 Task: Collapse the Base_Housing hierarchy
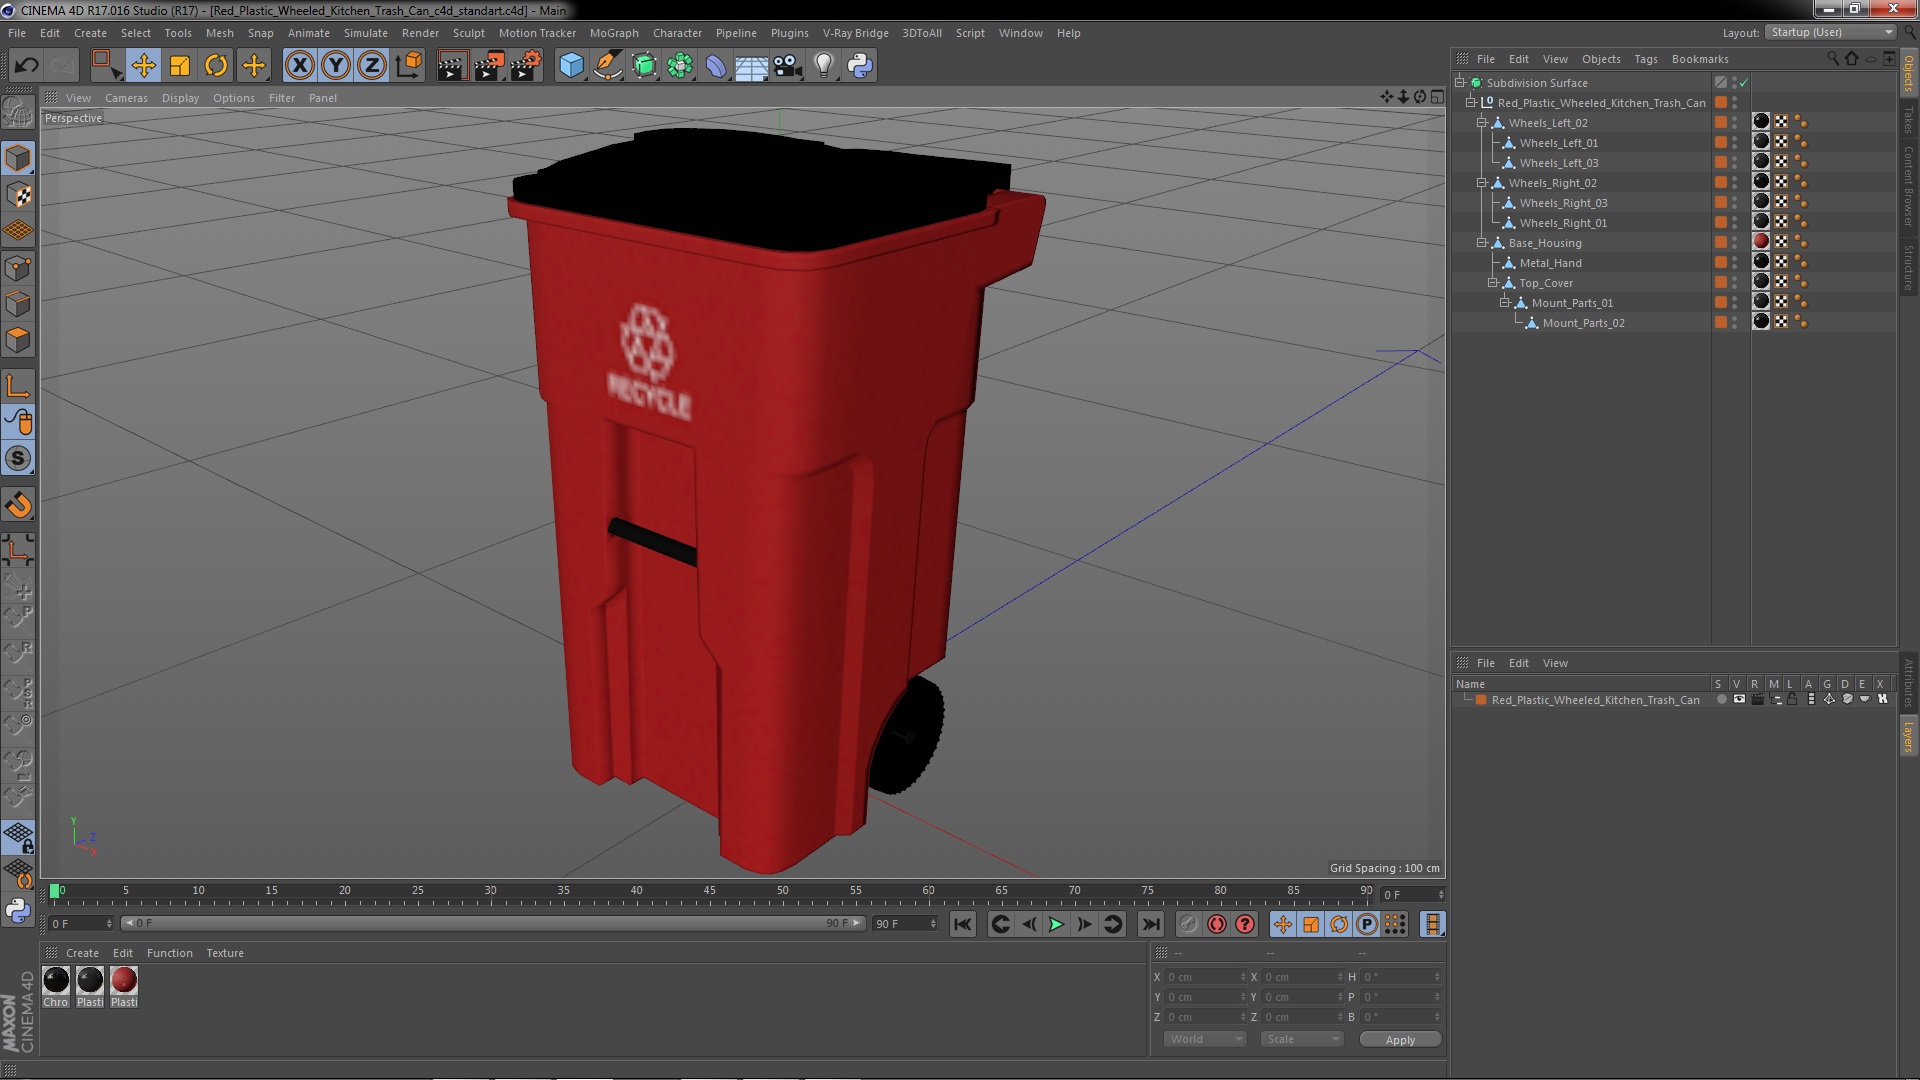(1482, 243)
